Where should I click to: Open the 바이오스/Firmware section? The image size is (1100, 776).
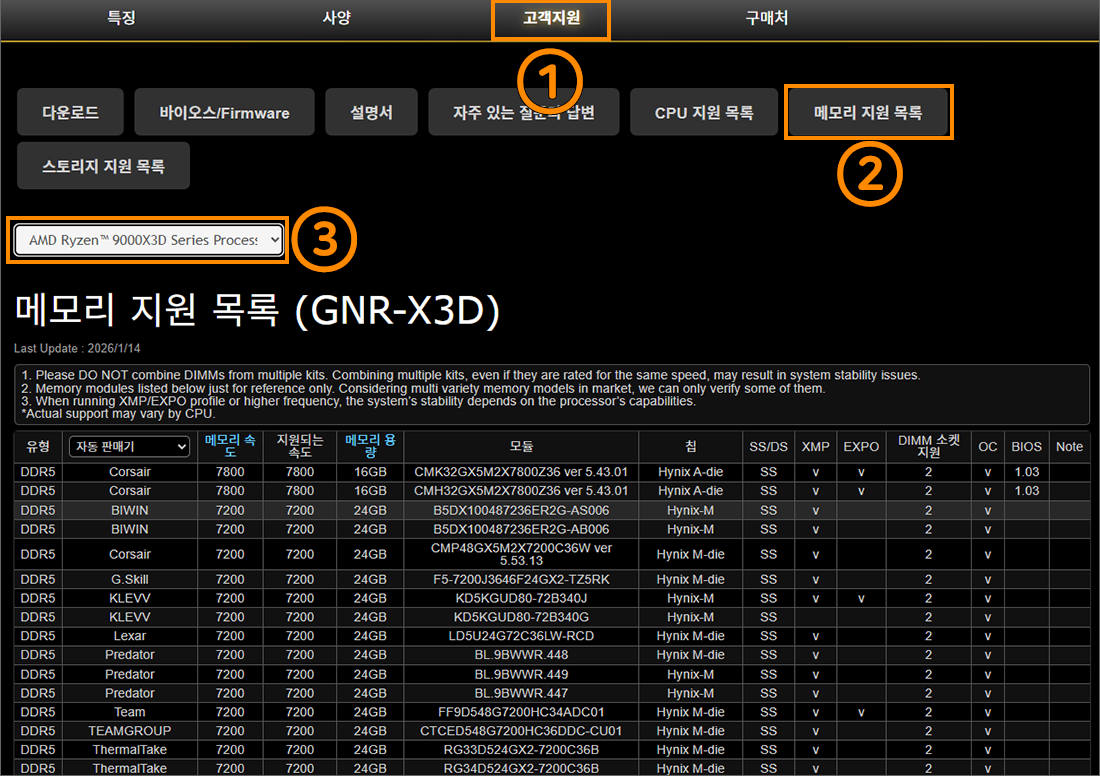224,112
